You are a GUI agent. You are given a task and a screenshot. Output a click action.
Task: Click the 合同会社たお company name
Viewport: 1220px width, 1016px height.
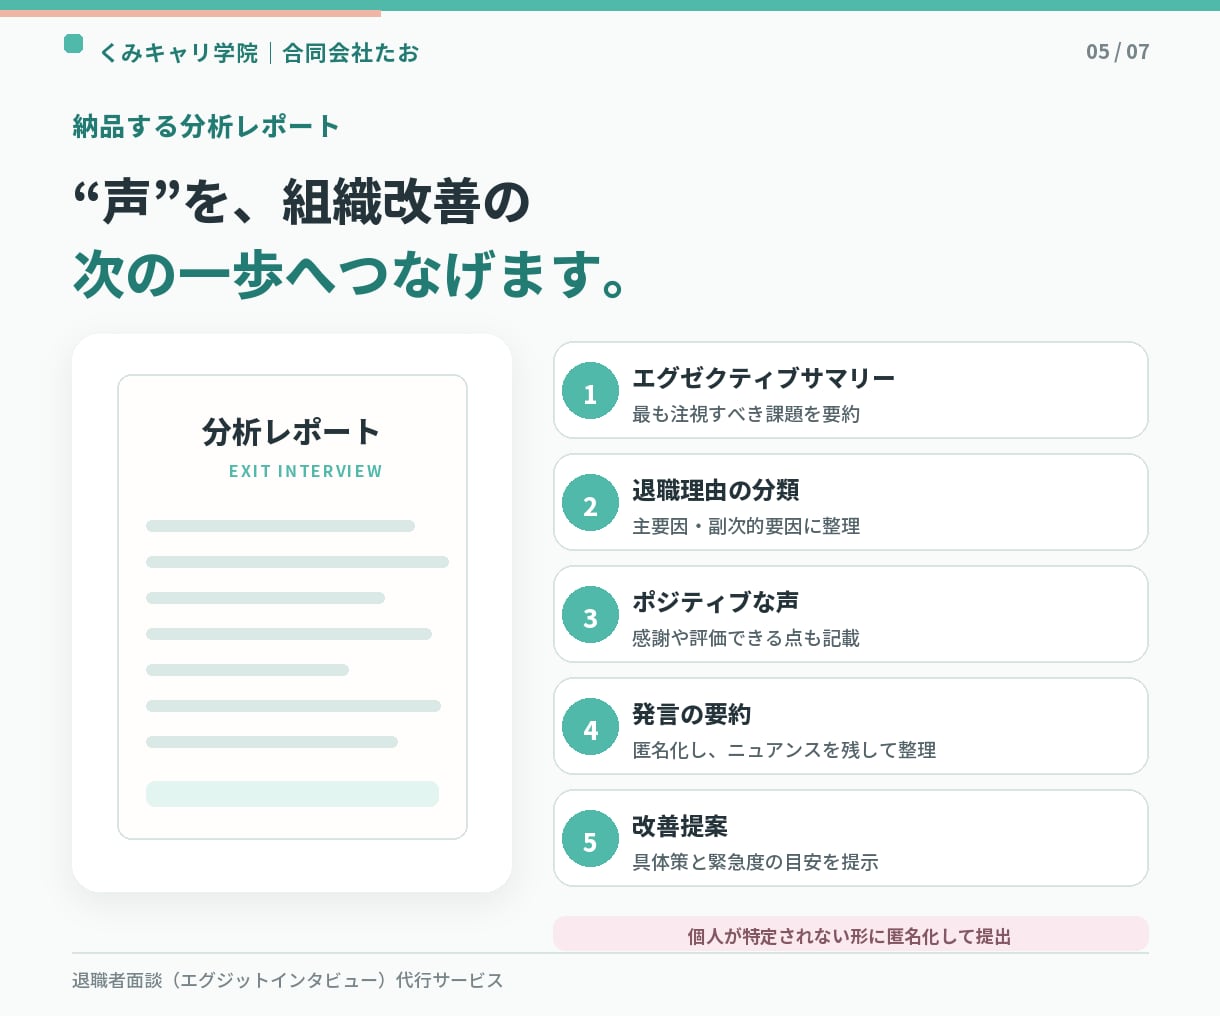coord(350,53)
